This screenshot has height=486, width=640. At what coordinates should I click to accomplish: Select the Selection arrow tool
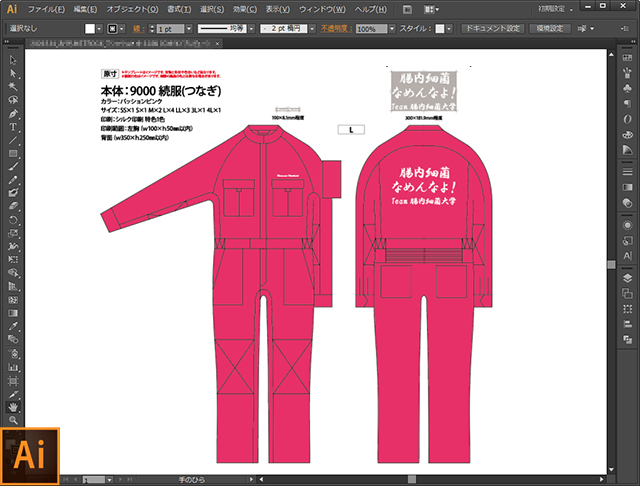pos(14,60)
